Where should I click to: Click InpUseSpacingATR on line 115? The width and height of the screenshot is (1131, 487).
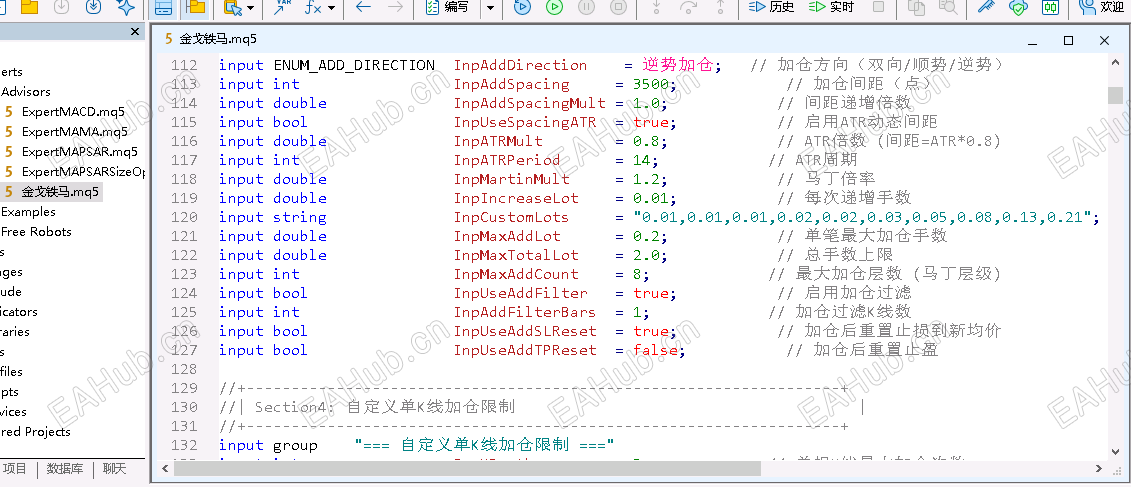pyautogui.click(x=525, y=123)
